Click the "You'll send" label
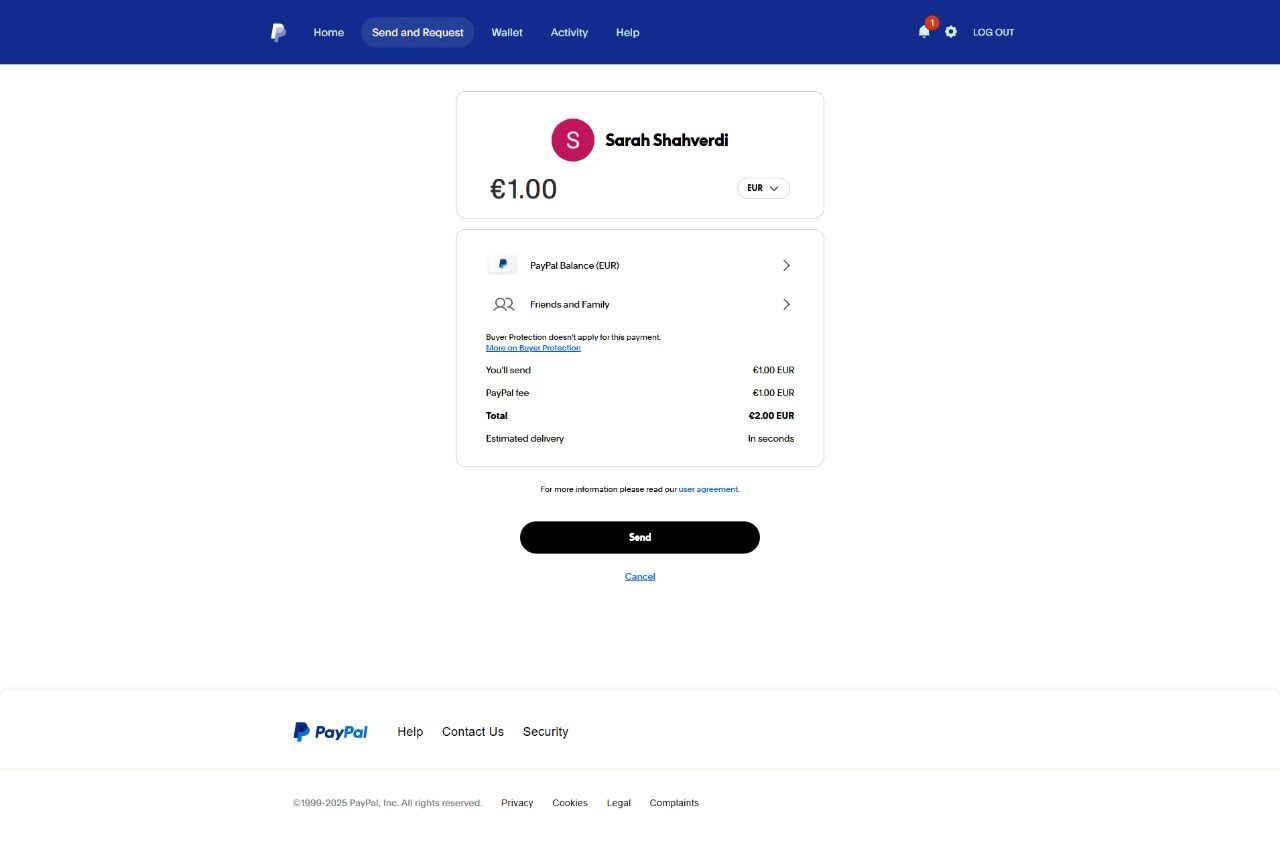 pyautogui.click(x=508, y=370)
